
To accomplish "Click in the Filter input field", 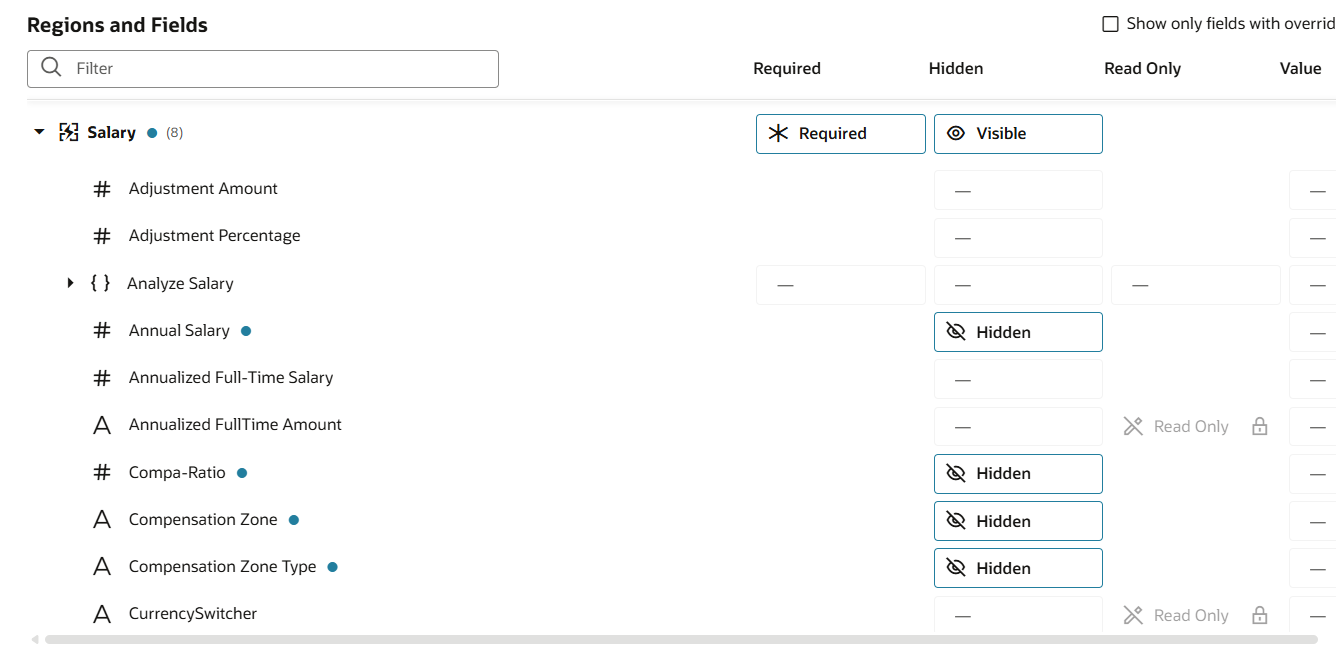I will click(x=263, y=69).
